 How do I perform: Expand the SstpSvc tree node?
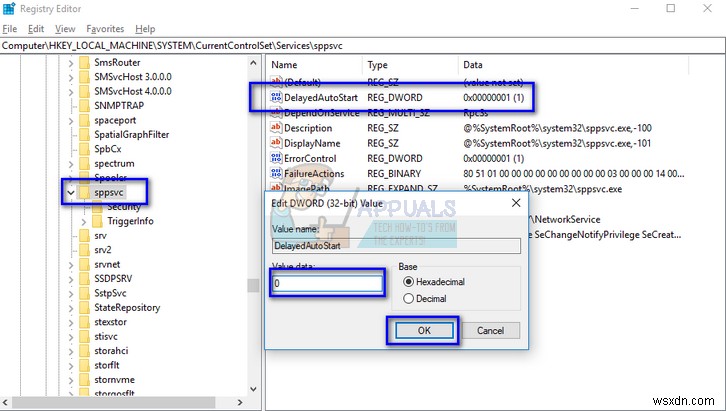[x=71, y=293]
